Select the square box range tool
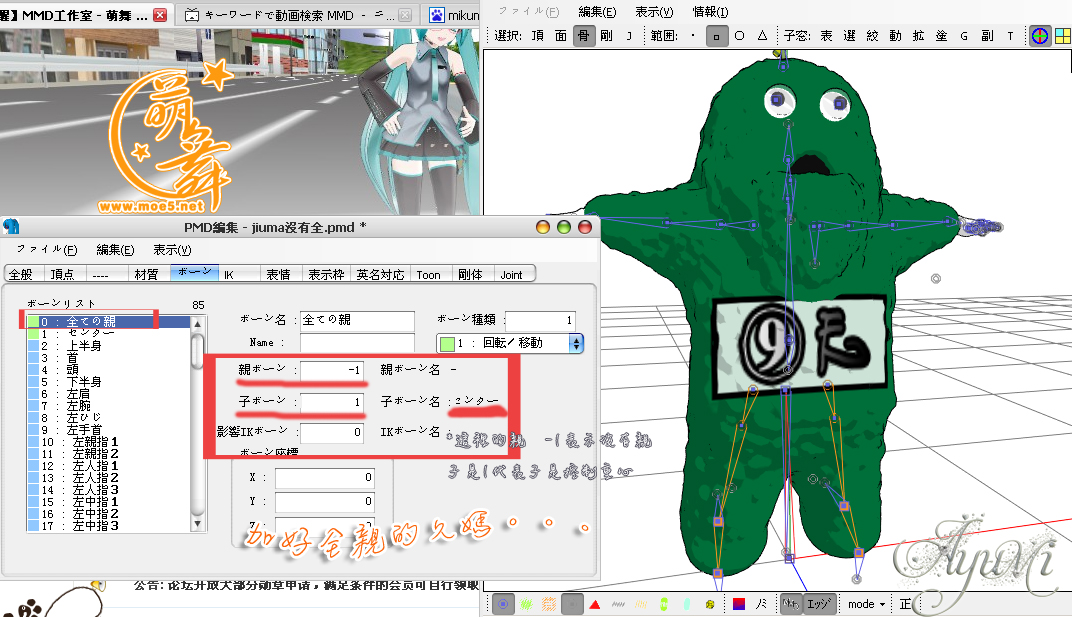The height and width of the screenshot is (617, 1072). 716,36
